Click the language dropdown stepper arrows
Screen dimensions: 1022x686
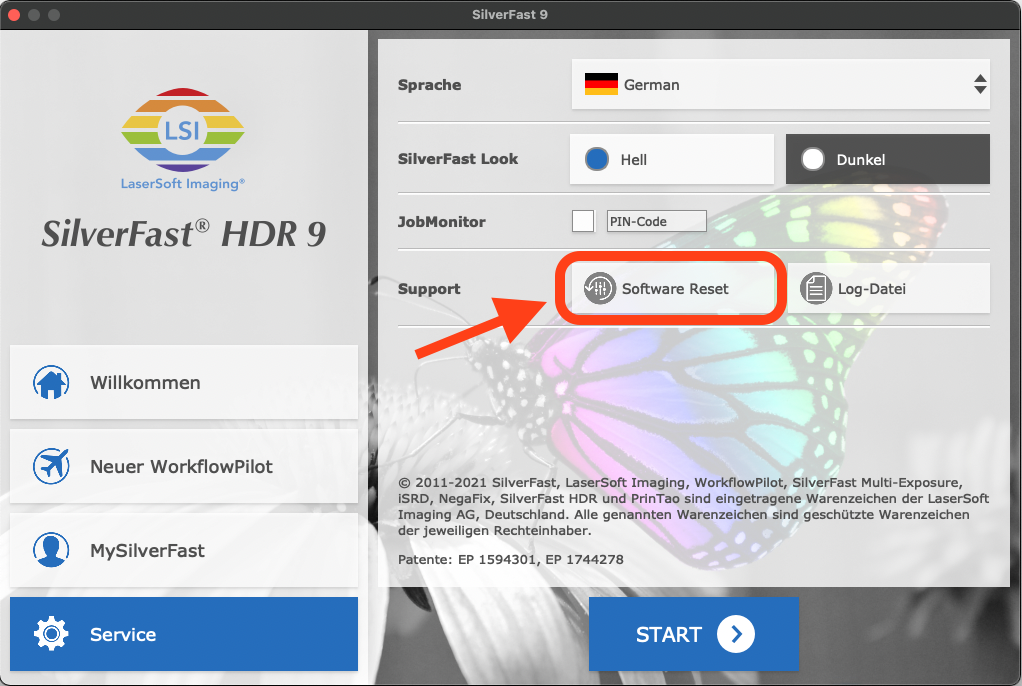[980, 84]
